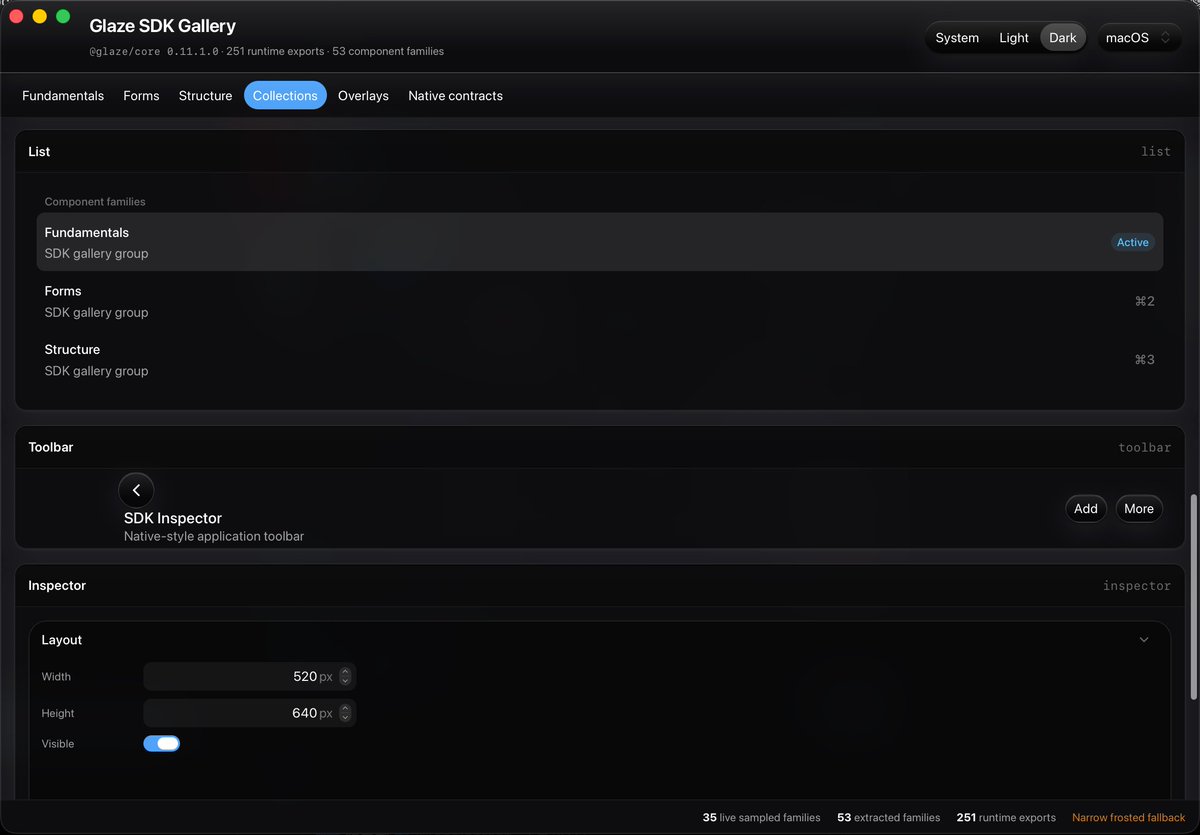Open the macOS platform dropdown
This screenshot has height=835, width=1200.
click(1139, 38)
